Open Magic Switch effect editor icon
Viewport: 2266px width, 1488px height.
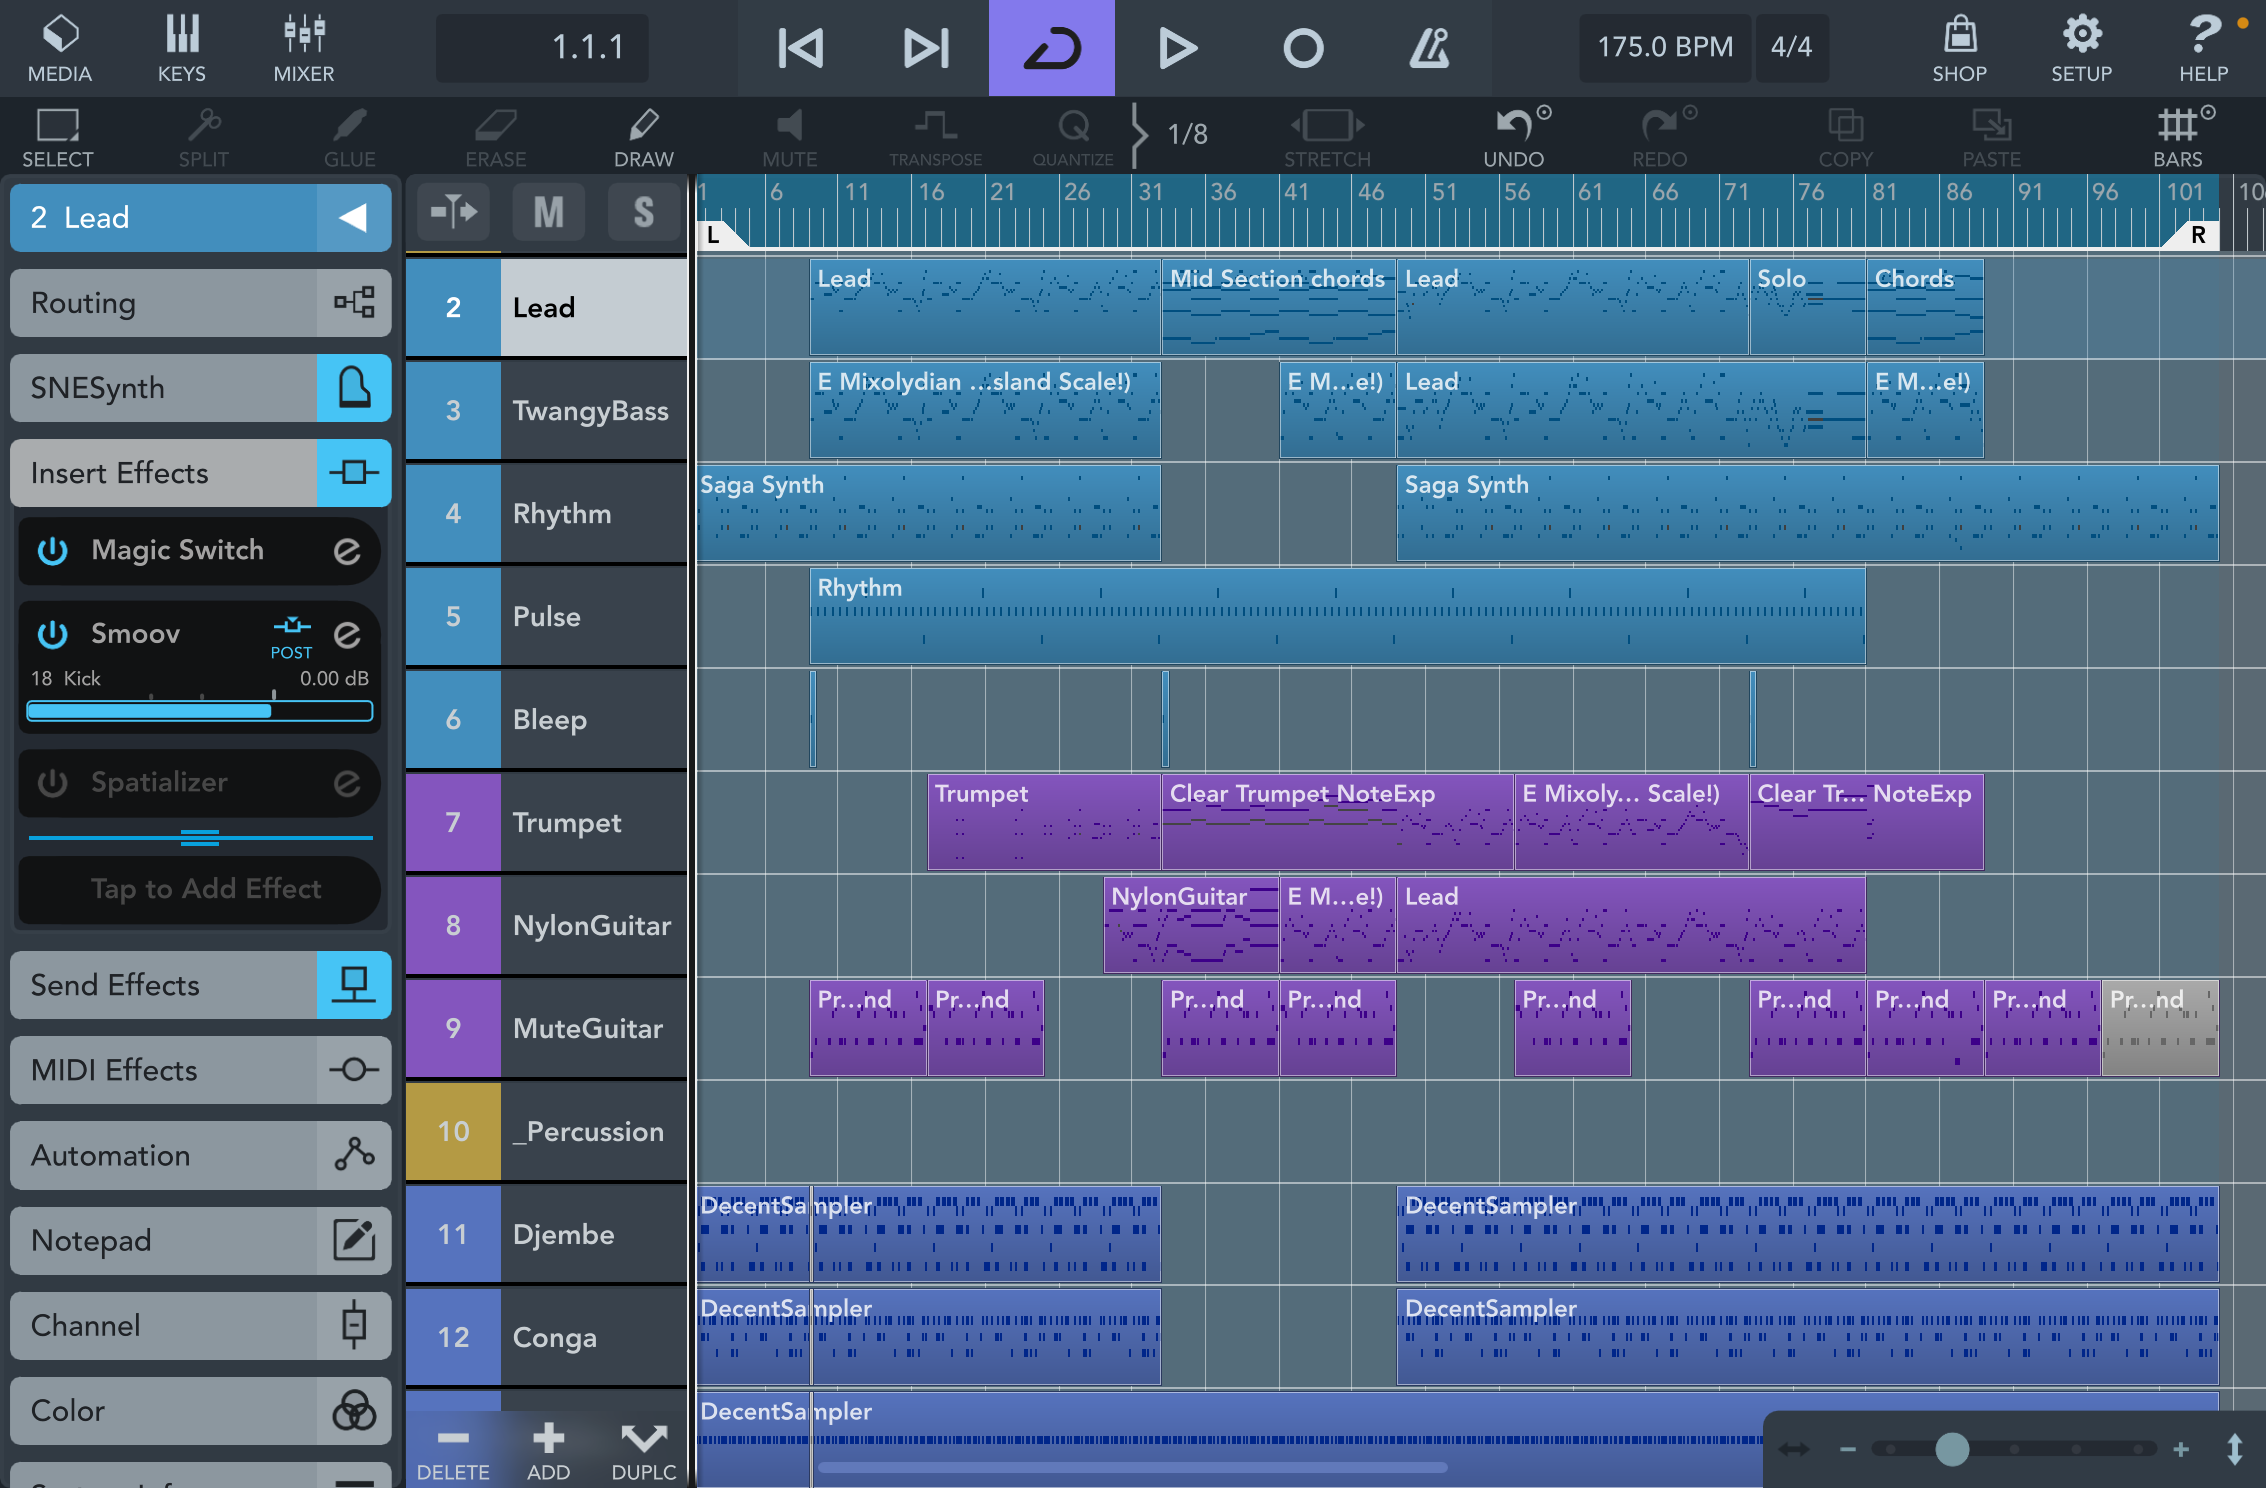click(x=347, y=551)
